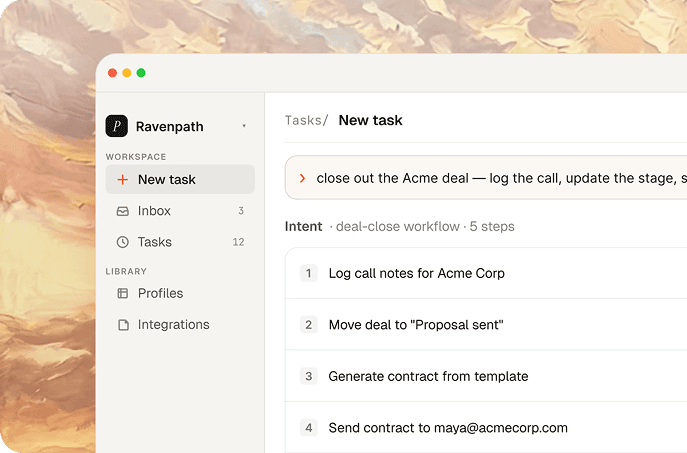The height and width of the screenshot is (453, 687).
Task: Close the window with red button
Action: pos(113,73)
